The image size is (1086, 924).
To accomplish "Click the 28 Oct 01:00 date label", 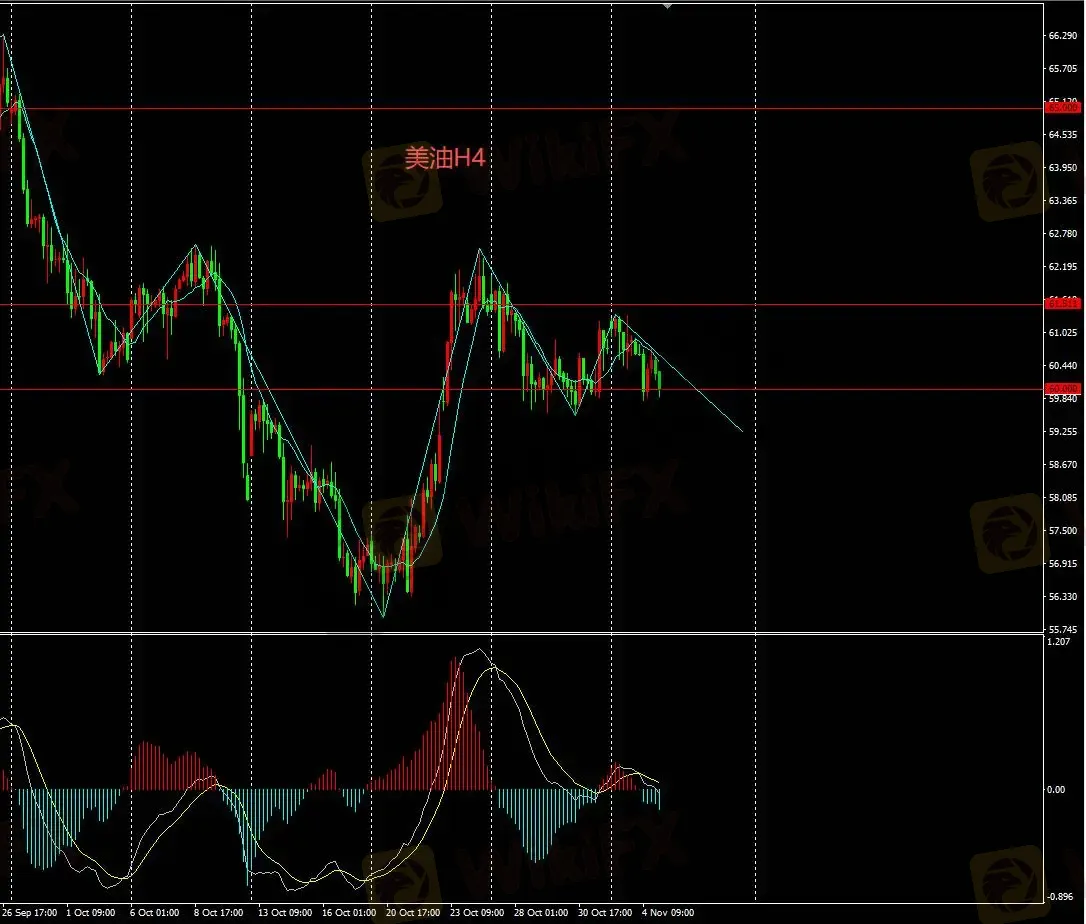I will pos(541,912).
